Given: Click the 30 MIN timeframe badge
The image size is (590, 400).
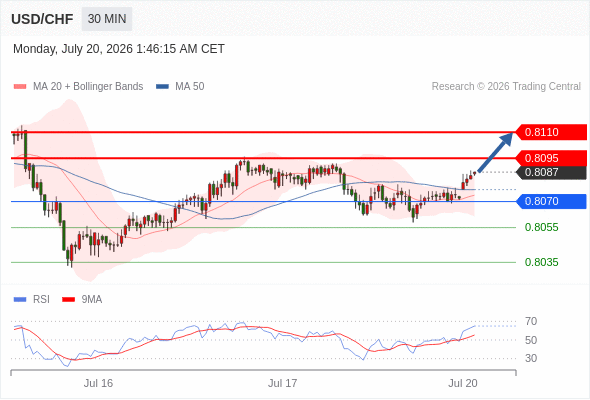Looking at the screenshot, I should 107,19.
